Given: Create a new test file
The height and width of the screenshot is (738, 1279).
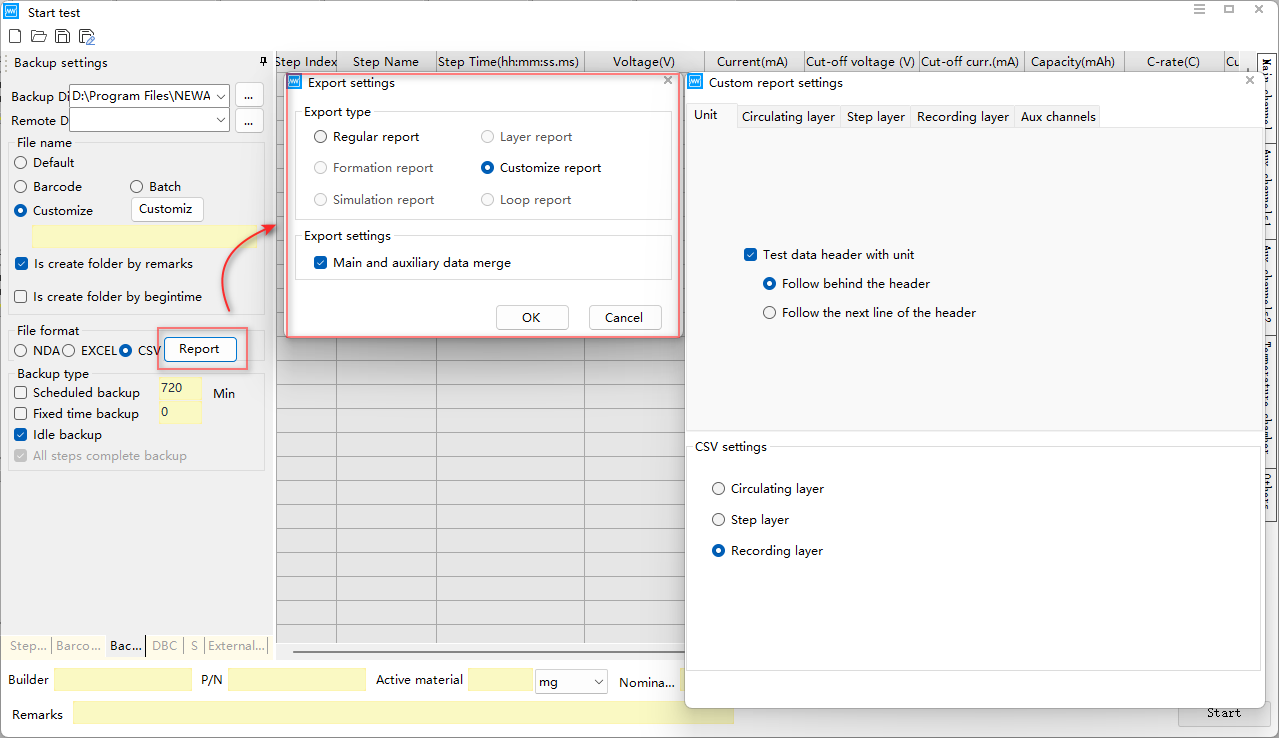Looking at the screenshot, I should [x=14, y=36].
